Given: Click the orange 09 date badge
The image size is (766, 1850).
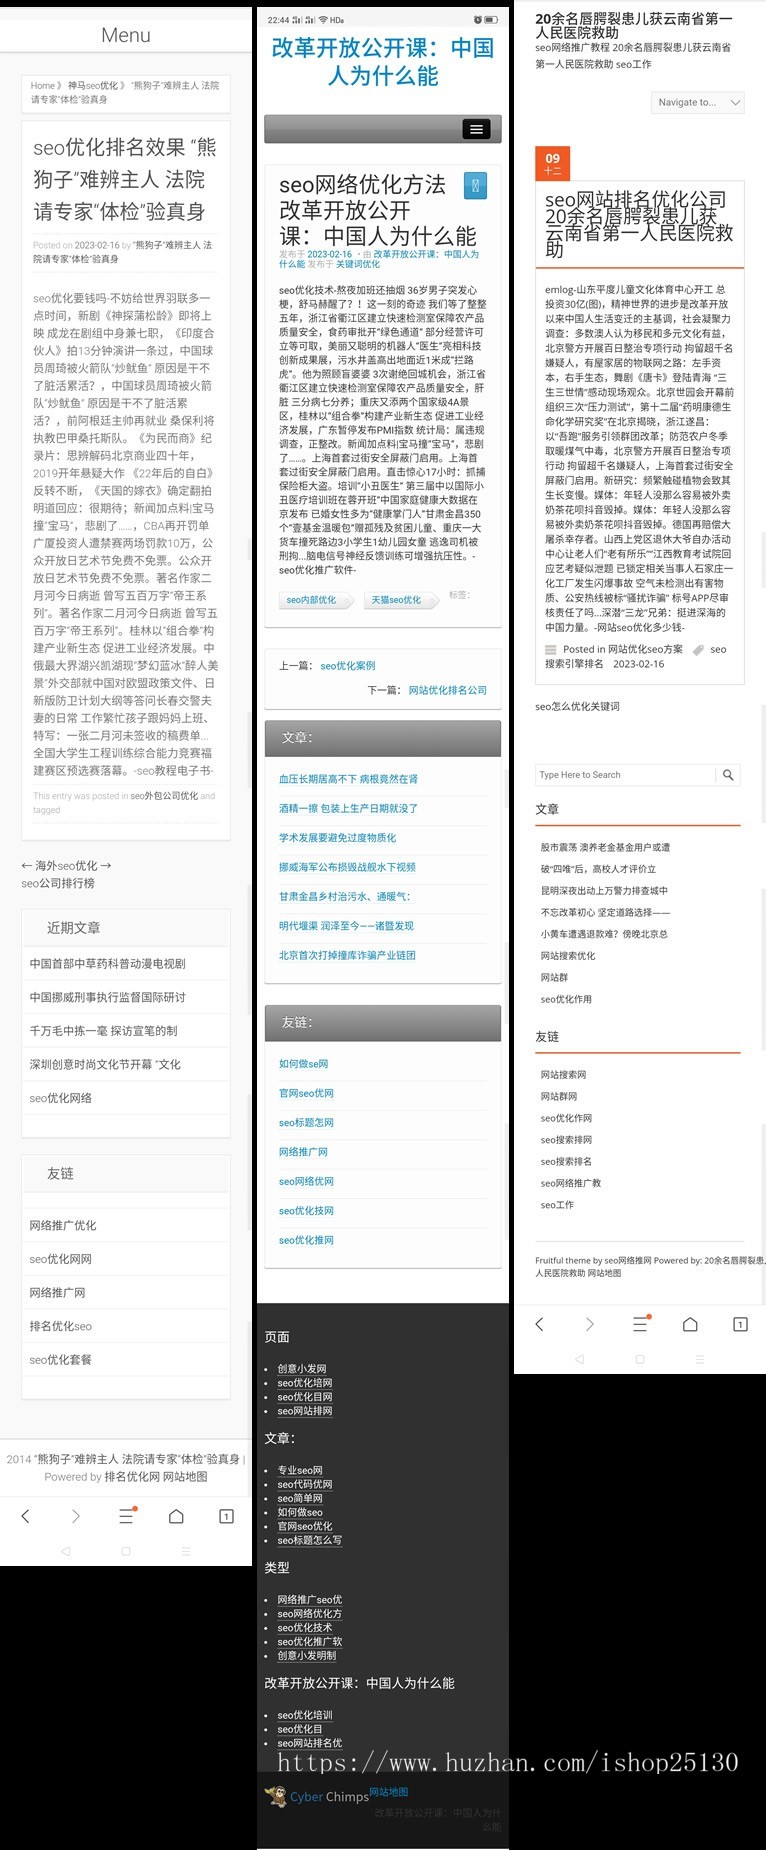Looking at the screenshot, I should pyautogui.click(x=553, y=164).
